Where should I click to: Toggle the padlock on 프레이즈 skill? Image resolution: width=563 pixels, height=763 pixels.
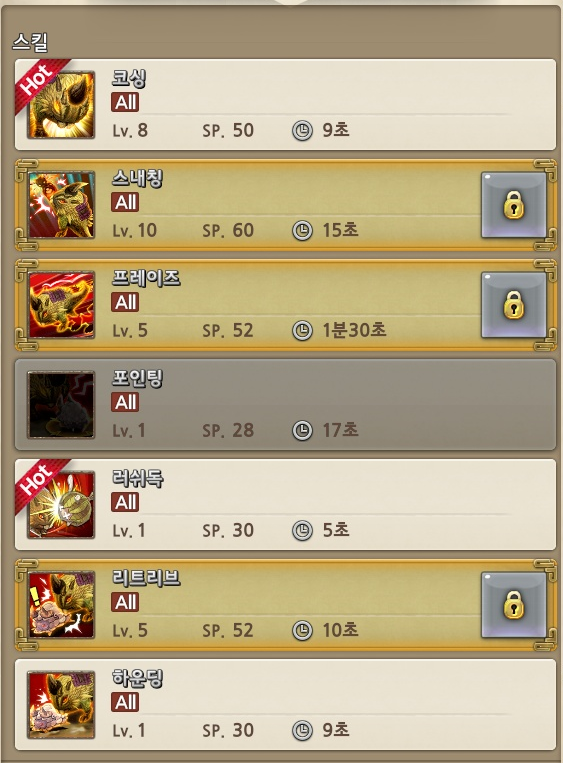click(514, 305)
